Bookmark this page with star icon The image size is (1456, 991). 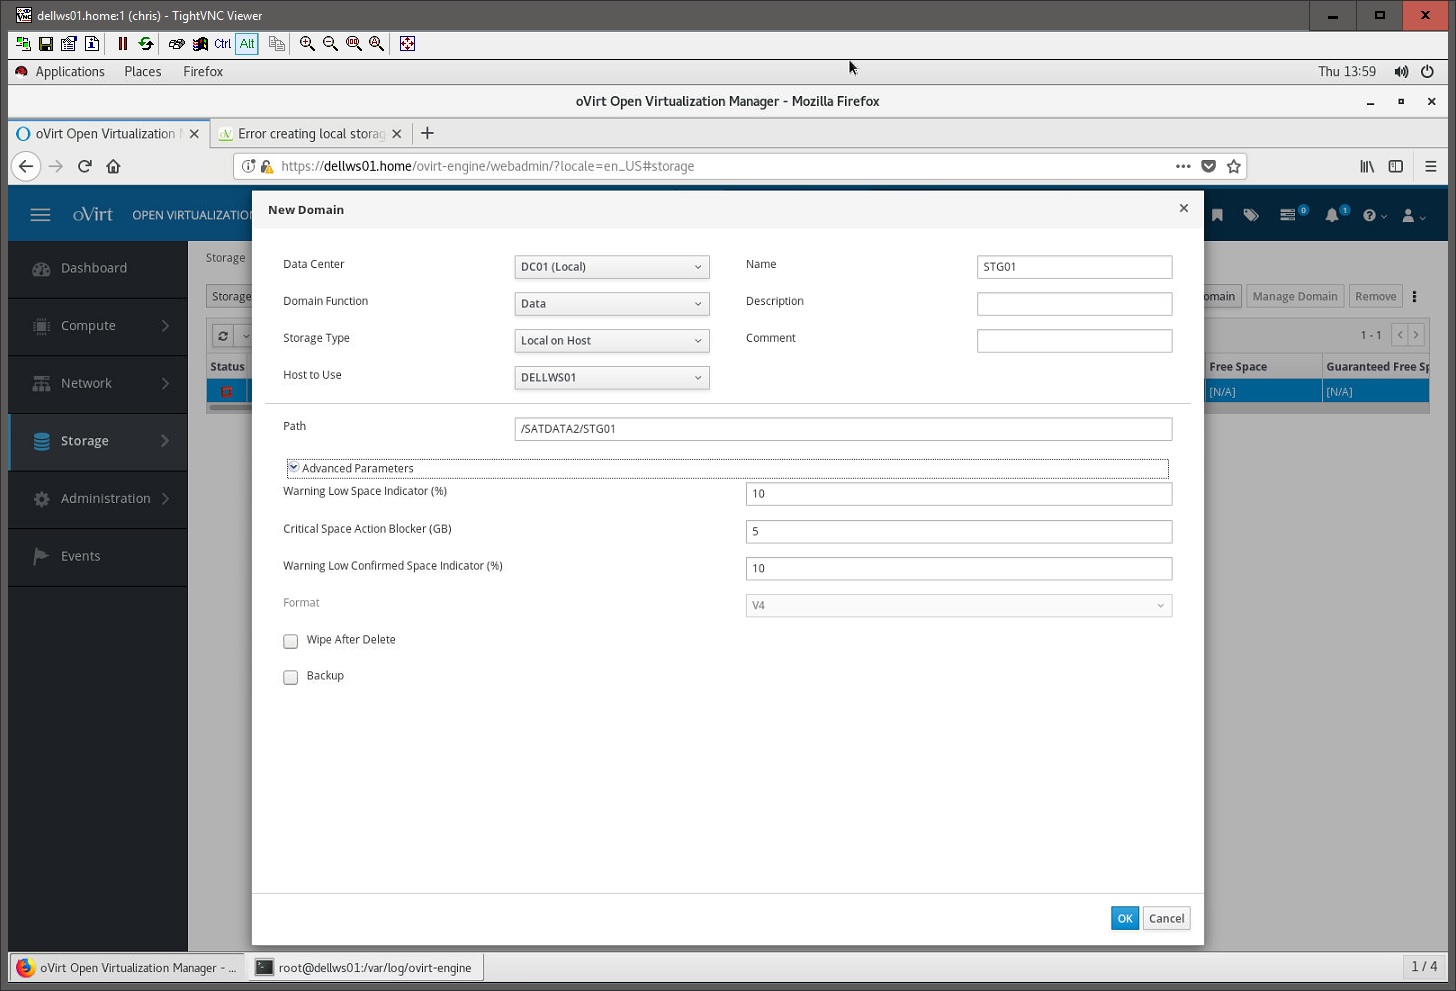click(1234, 167)
